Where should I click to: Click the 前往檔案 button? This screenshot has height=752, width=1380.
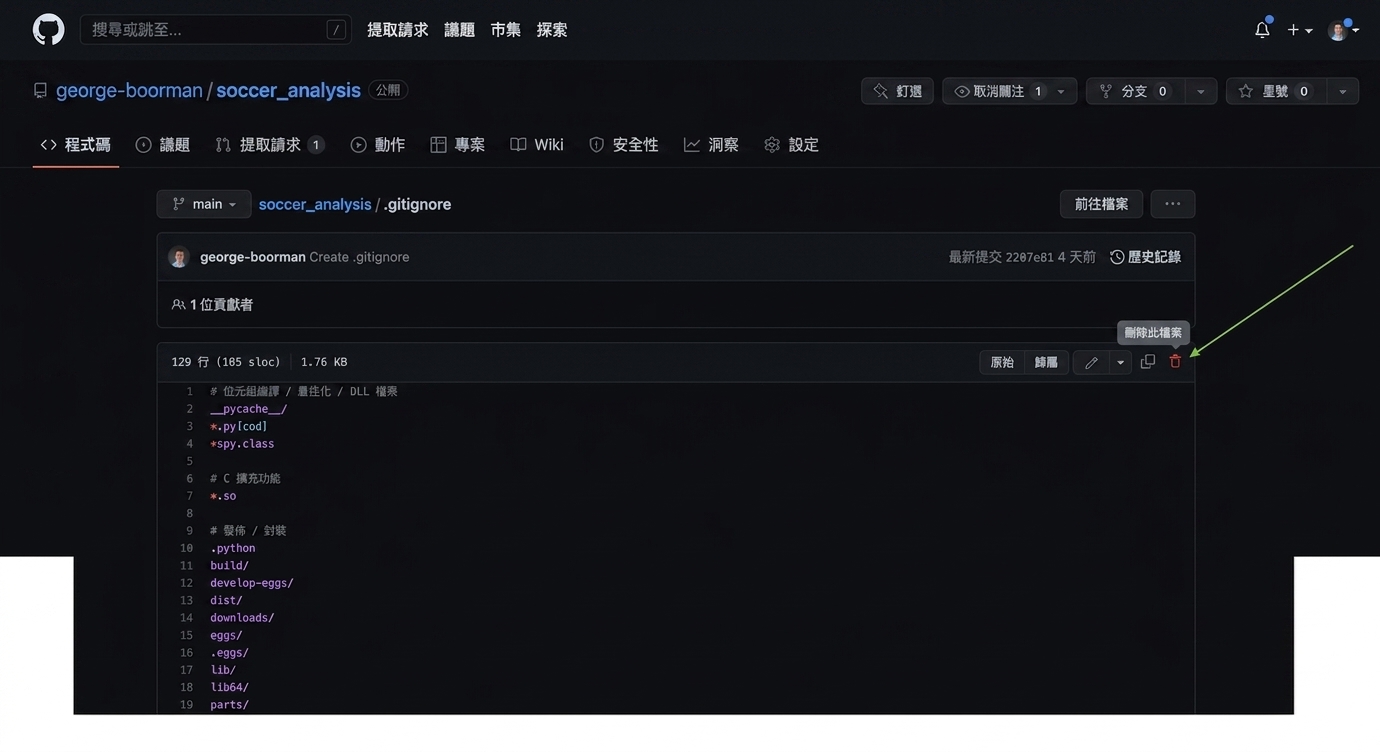(1101, 204)
